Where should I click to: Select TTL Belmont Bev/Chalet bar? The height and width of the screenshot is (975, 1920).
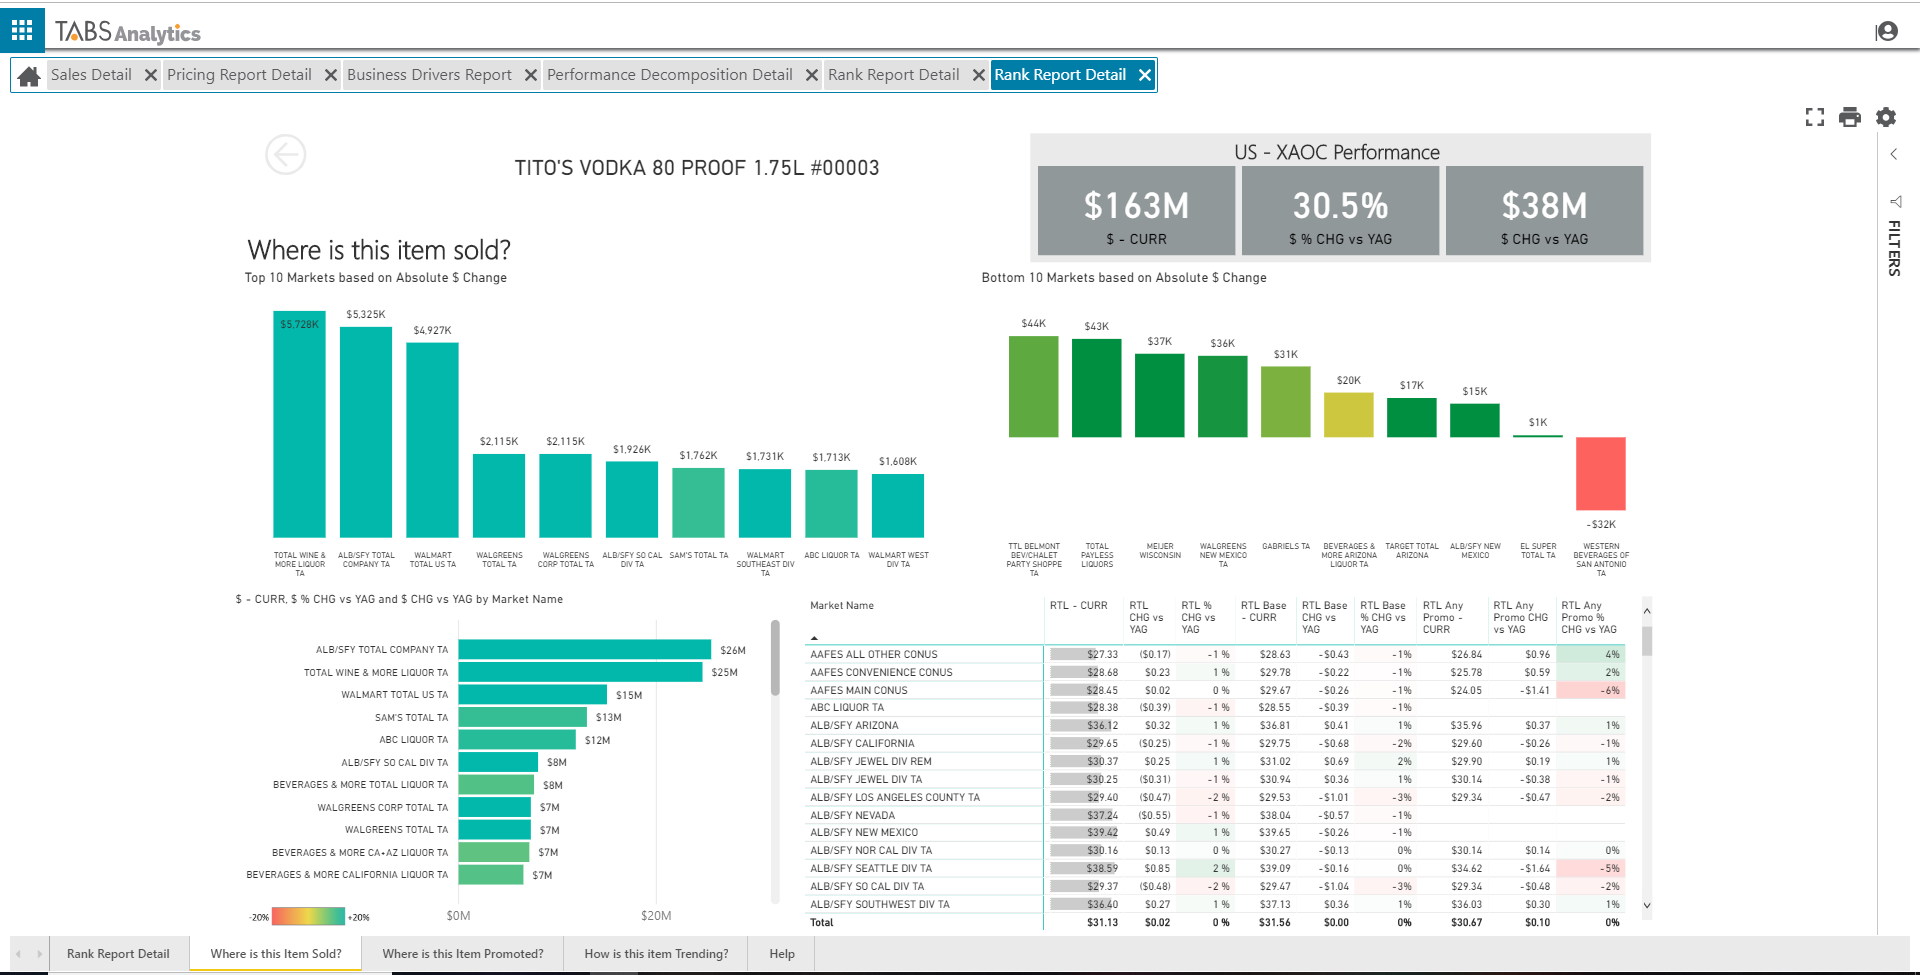click(1033, 387)
